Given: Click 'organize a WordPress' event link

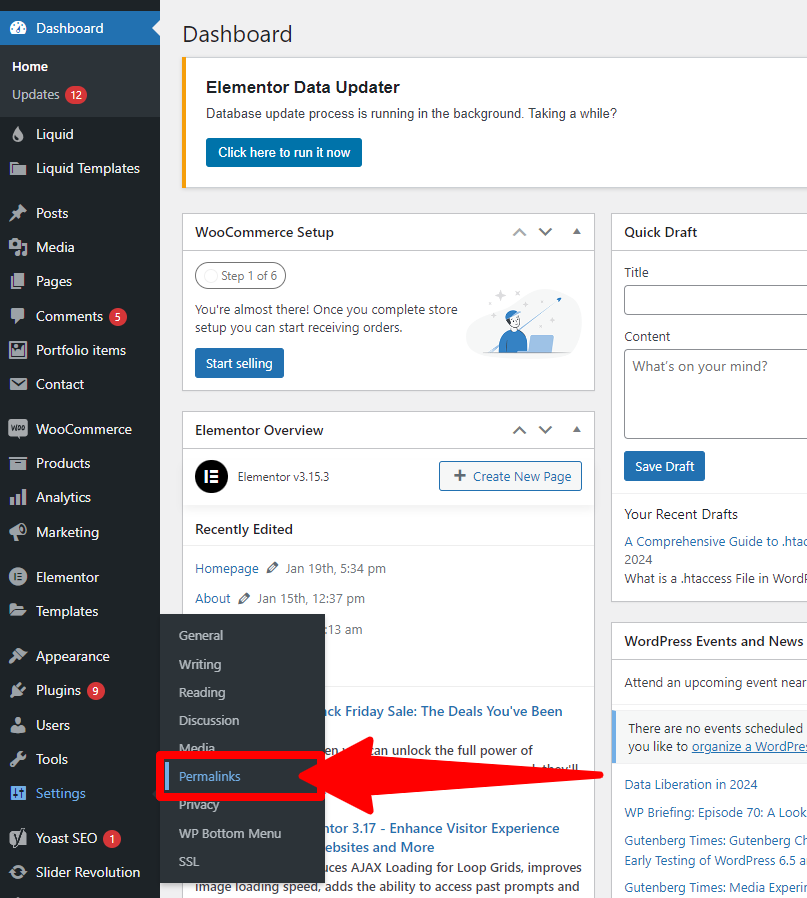Looking at the screenshot, I should [x=749, y=746].
